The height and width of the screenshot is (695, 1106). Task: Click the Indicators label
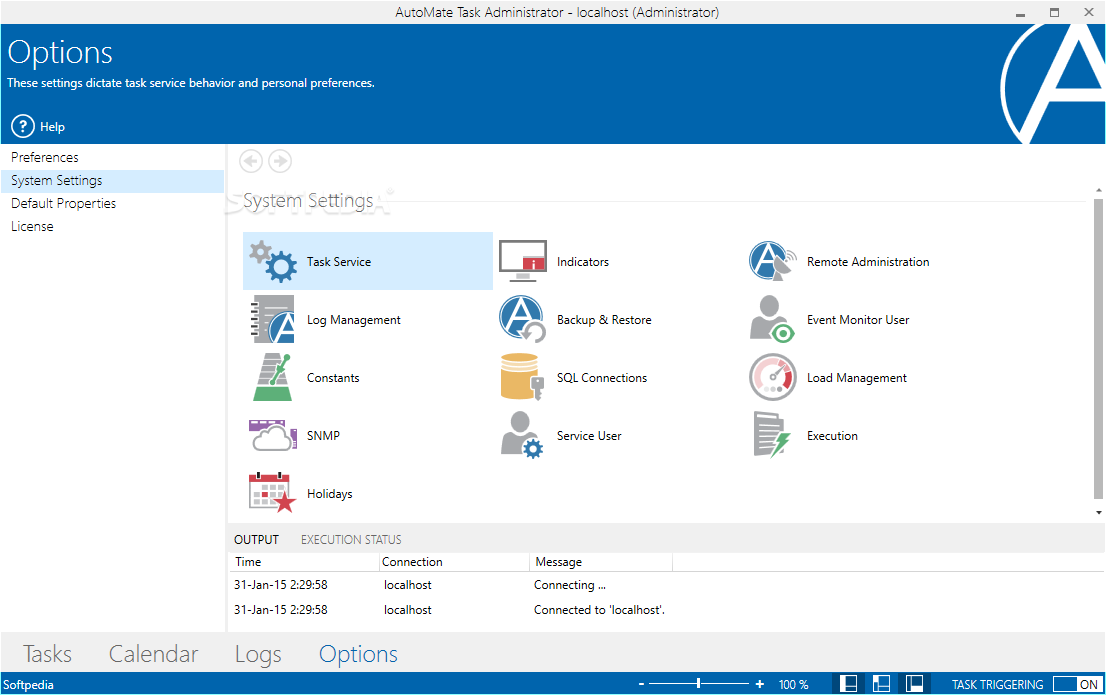point(583,262)
